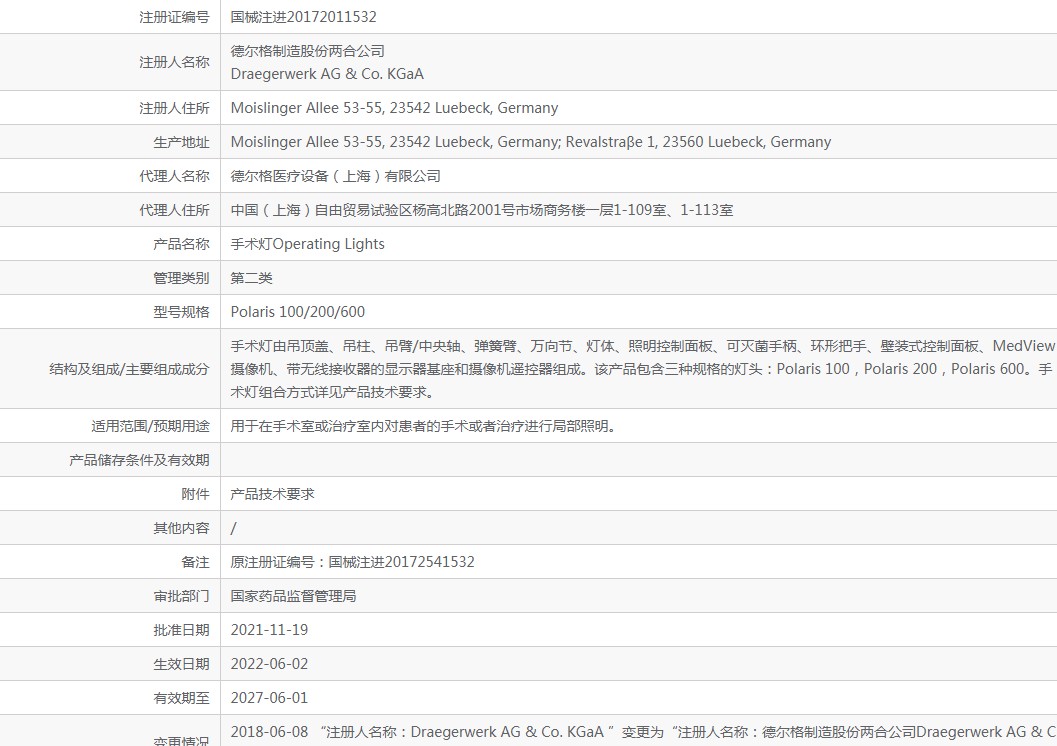Click effective date 2022-06-02
Image resolution: width=1057 pixels, height=746 pixels.
click(x=269, y=664)
